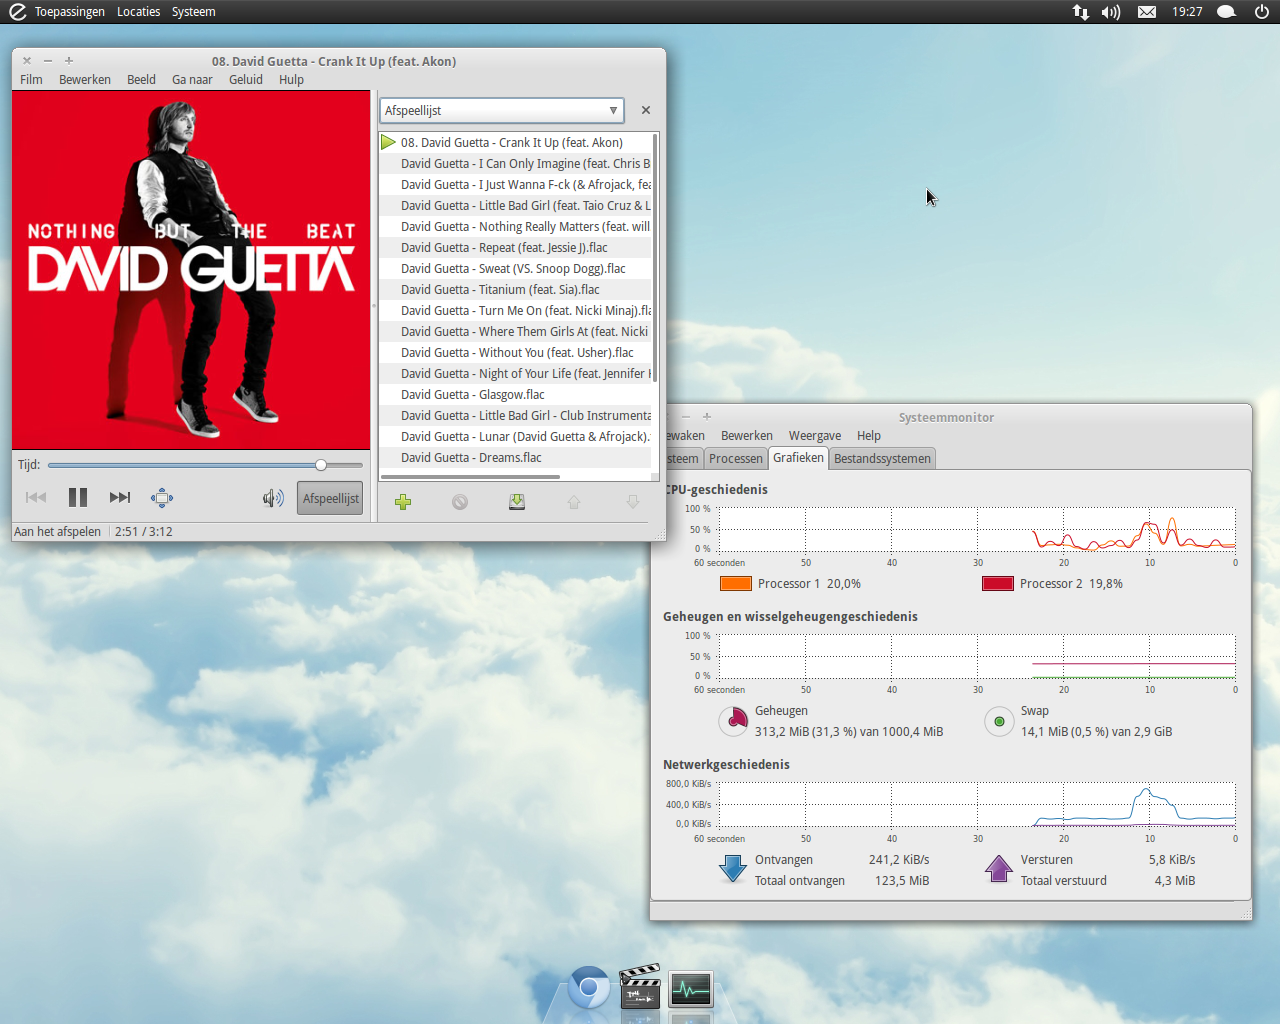Open the mail indicator in top panel
1280x1024 pixels.
tap(1147, 12)
